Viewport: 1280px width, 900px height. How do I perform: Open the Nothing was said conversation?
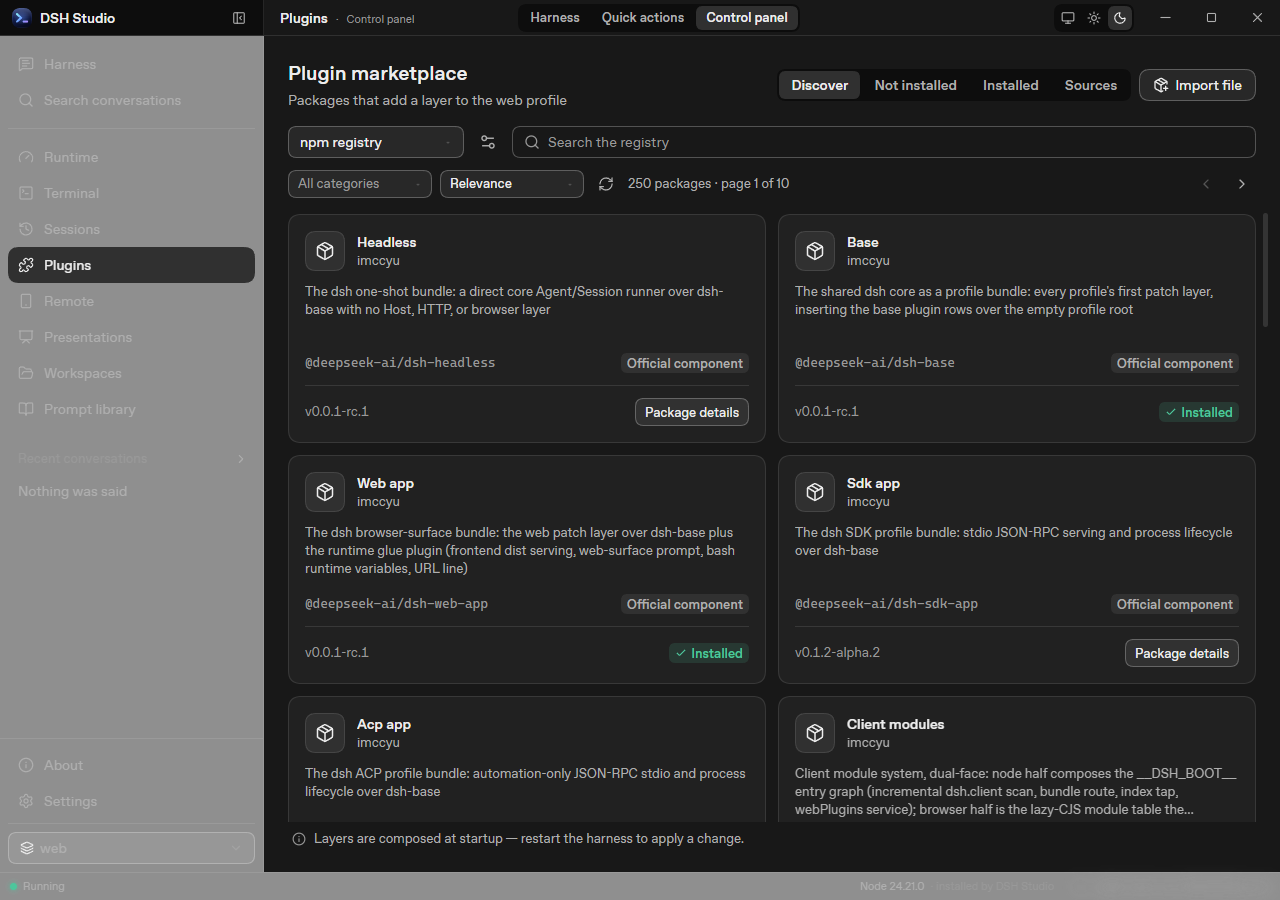click(x=131, y=491)
